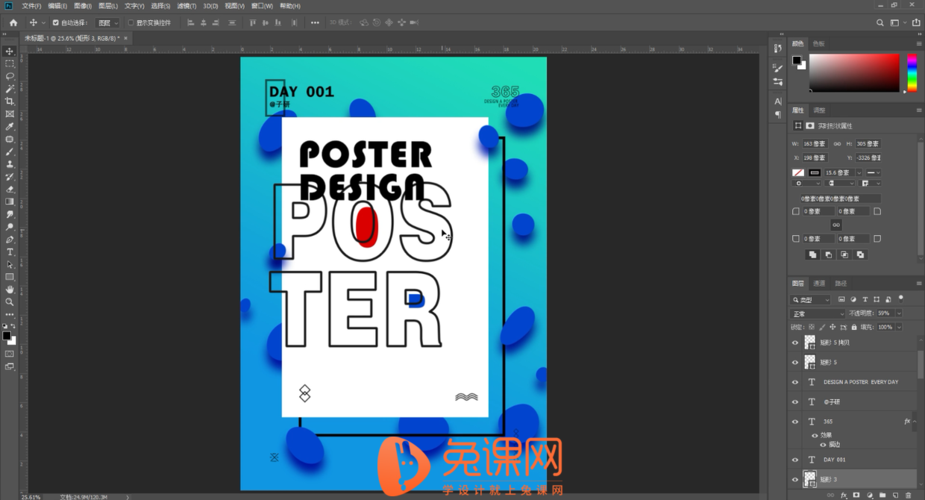The image size is (925, 500).
Task: Select the Eraser tool
Action: (x=9, y=189)
